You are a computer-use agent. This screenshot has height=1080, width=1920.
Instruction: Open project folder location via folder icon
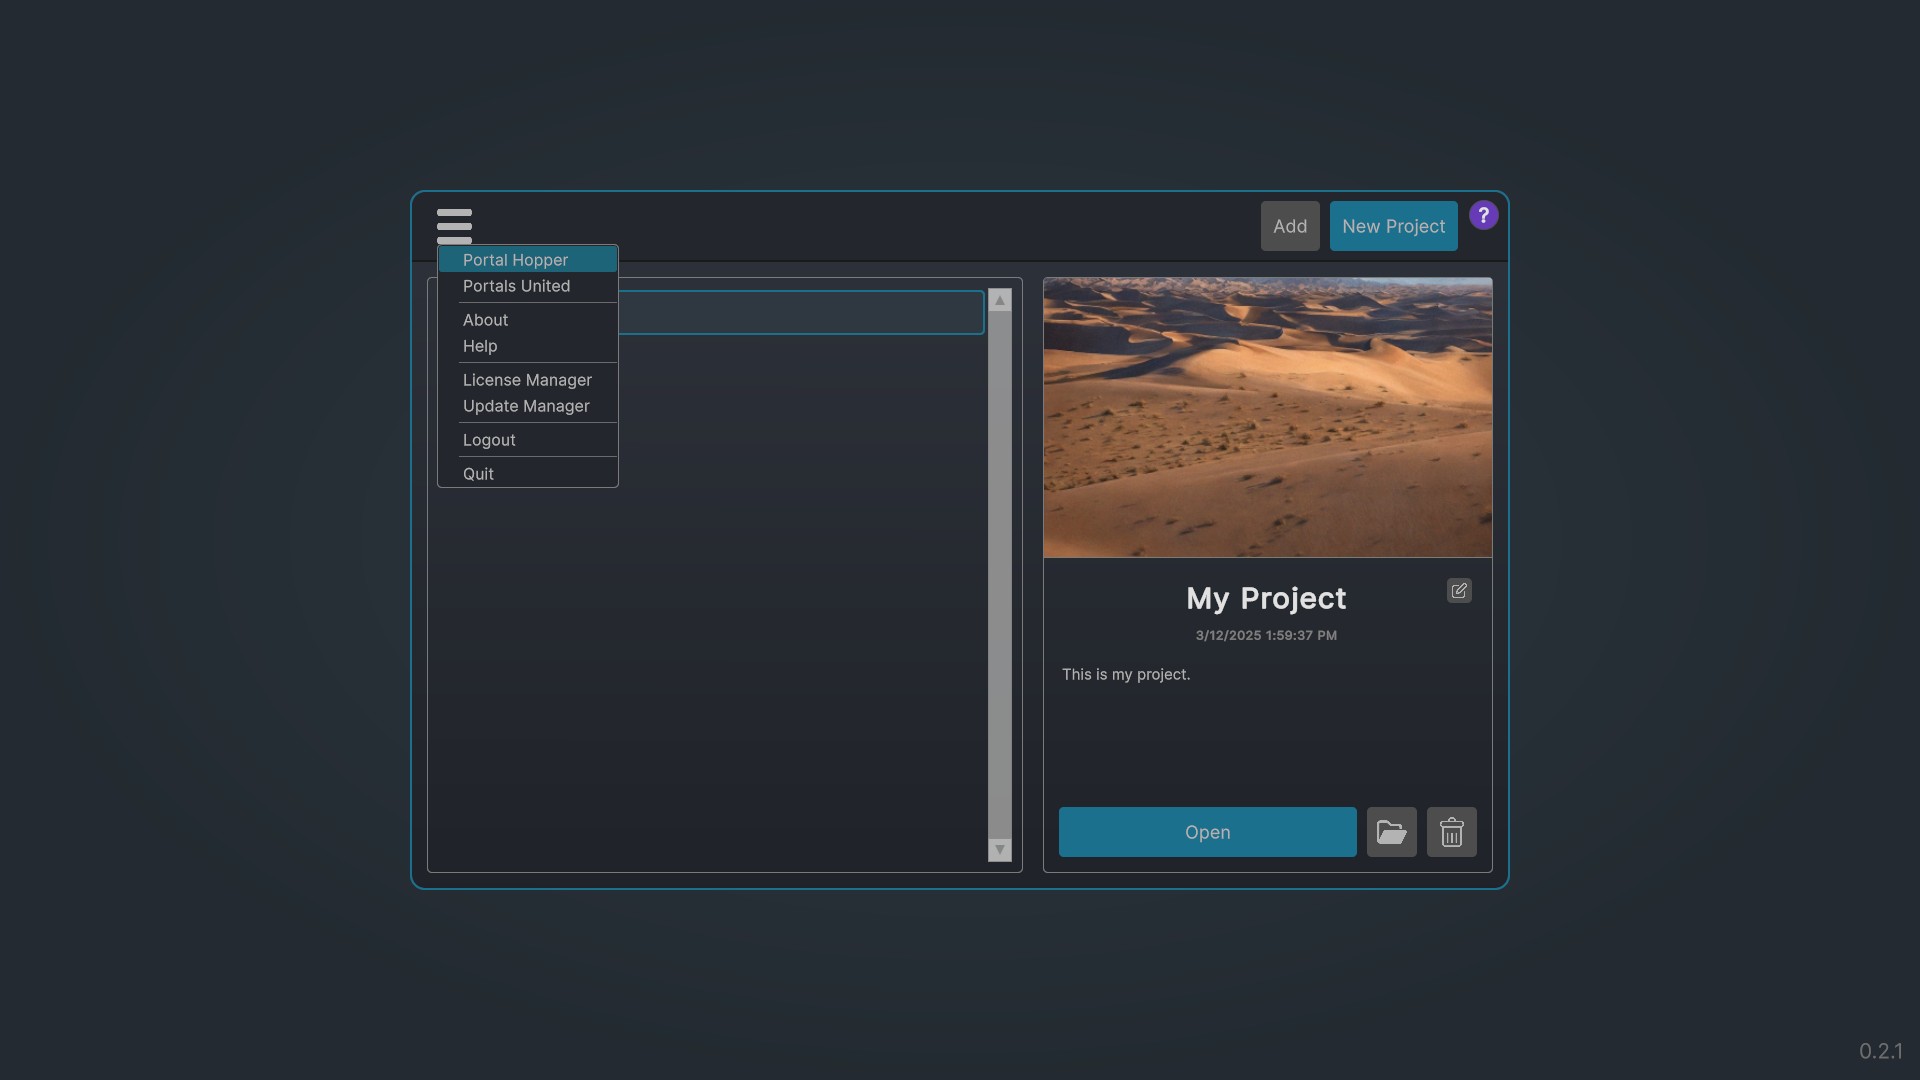1391,831
